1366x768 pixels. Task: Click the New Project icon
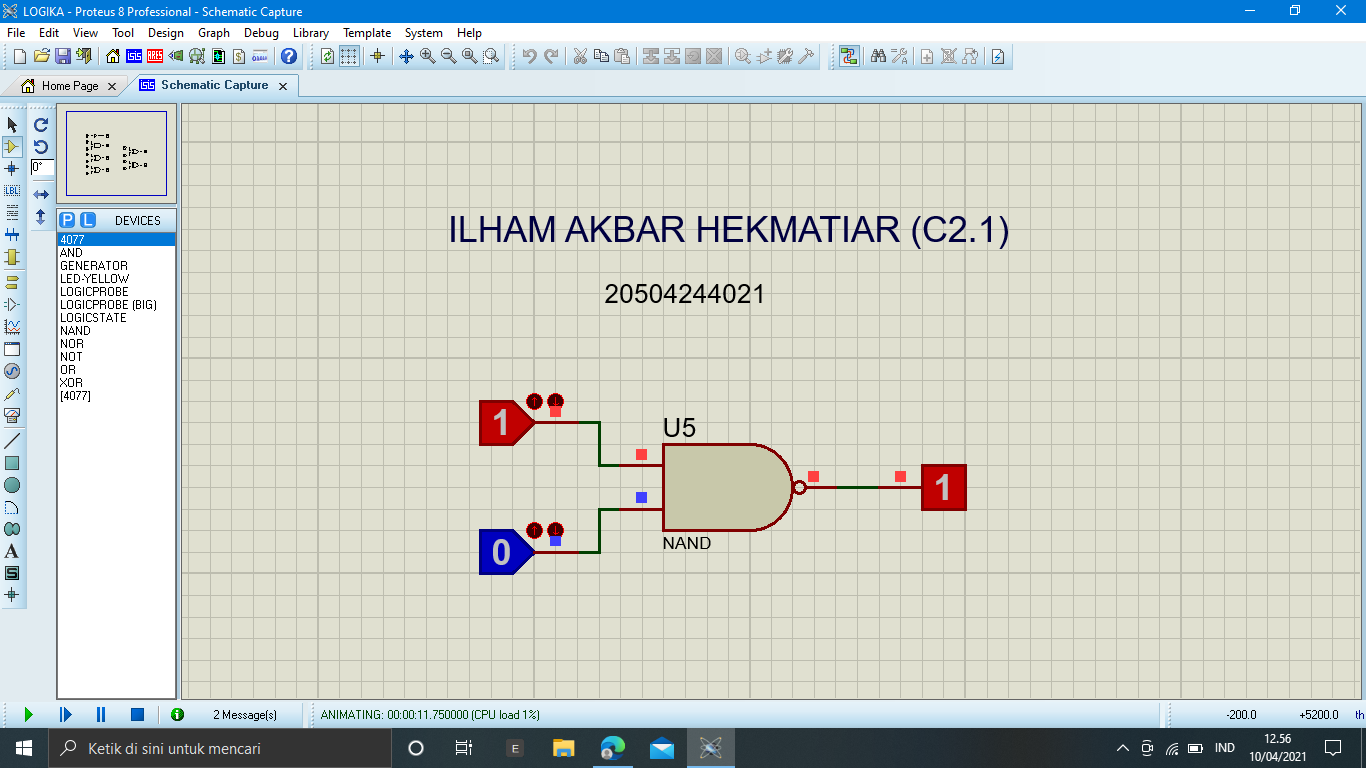pyautogui.click(x=20, y=56)
